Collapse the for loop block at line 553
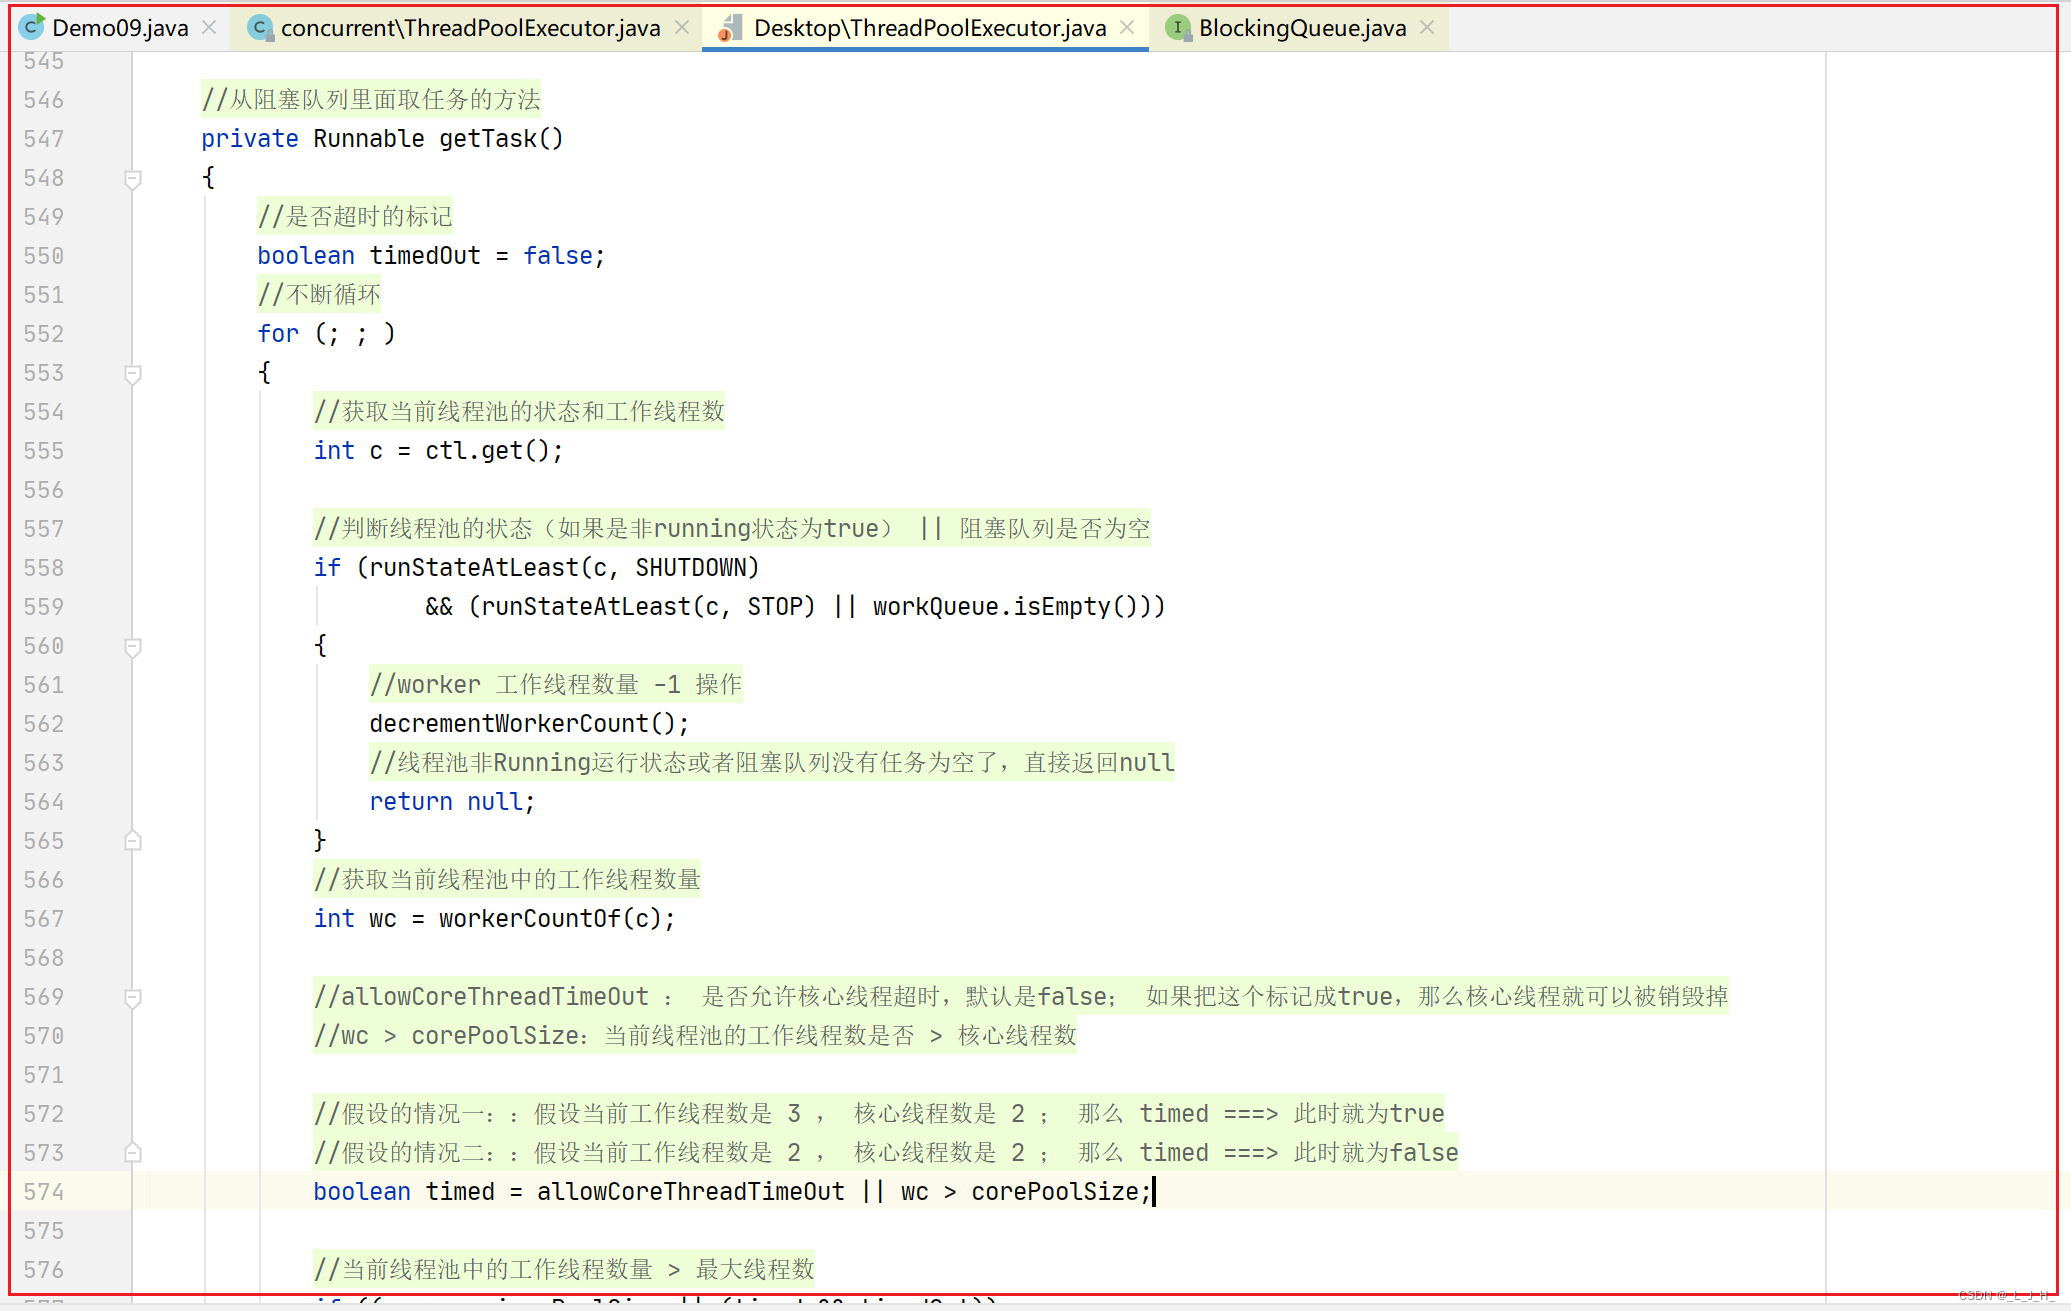 point(132,374)
